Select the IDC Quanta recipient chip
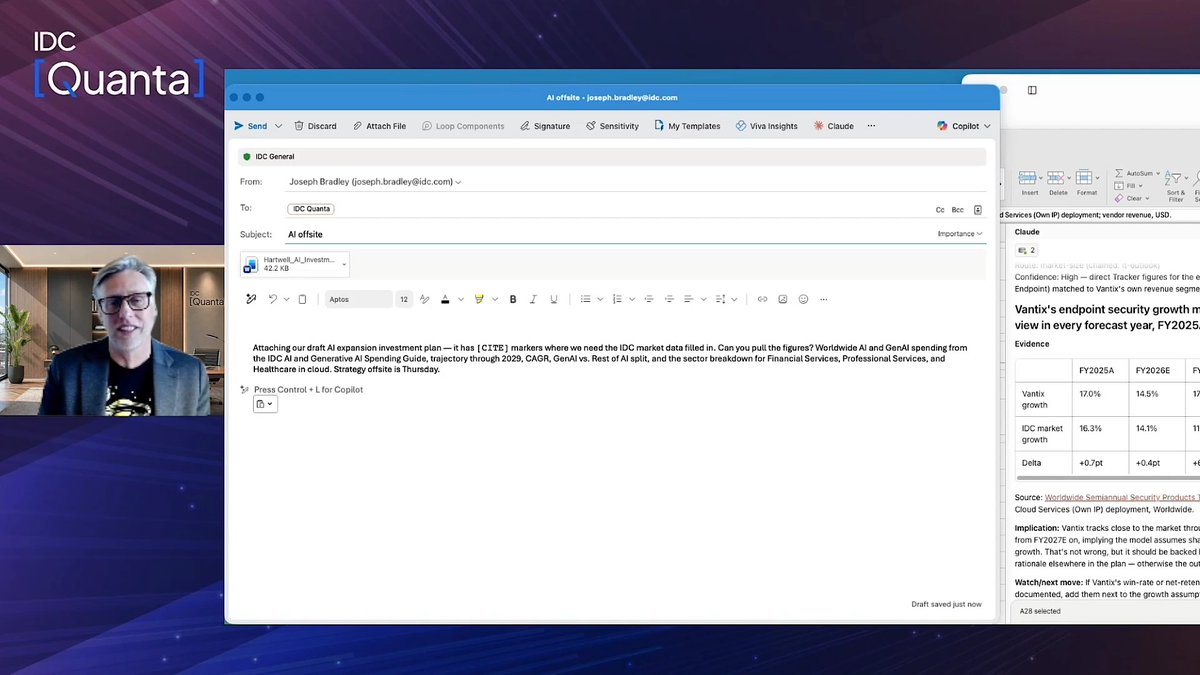 point(311,209)
